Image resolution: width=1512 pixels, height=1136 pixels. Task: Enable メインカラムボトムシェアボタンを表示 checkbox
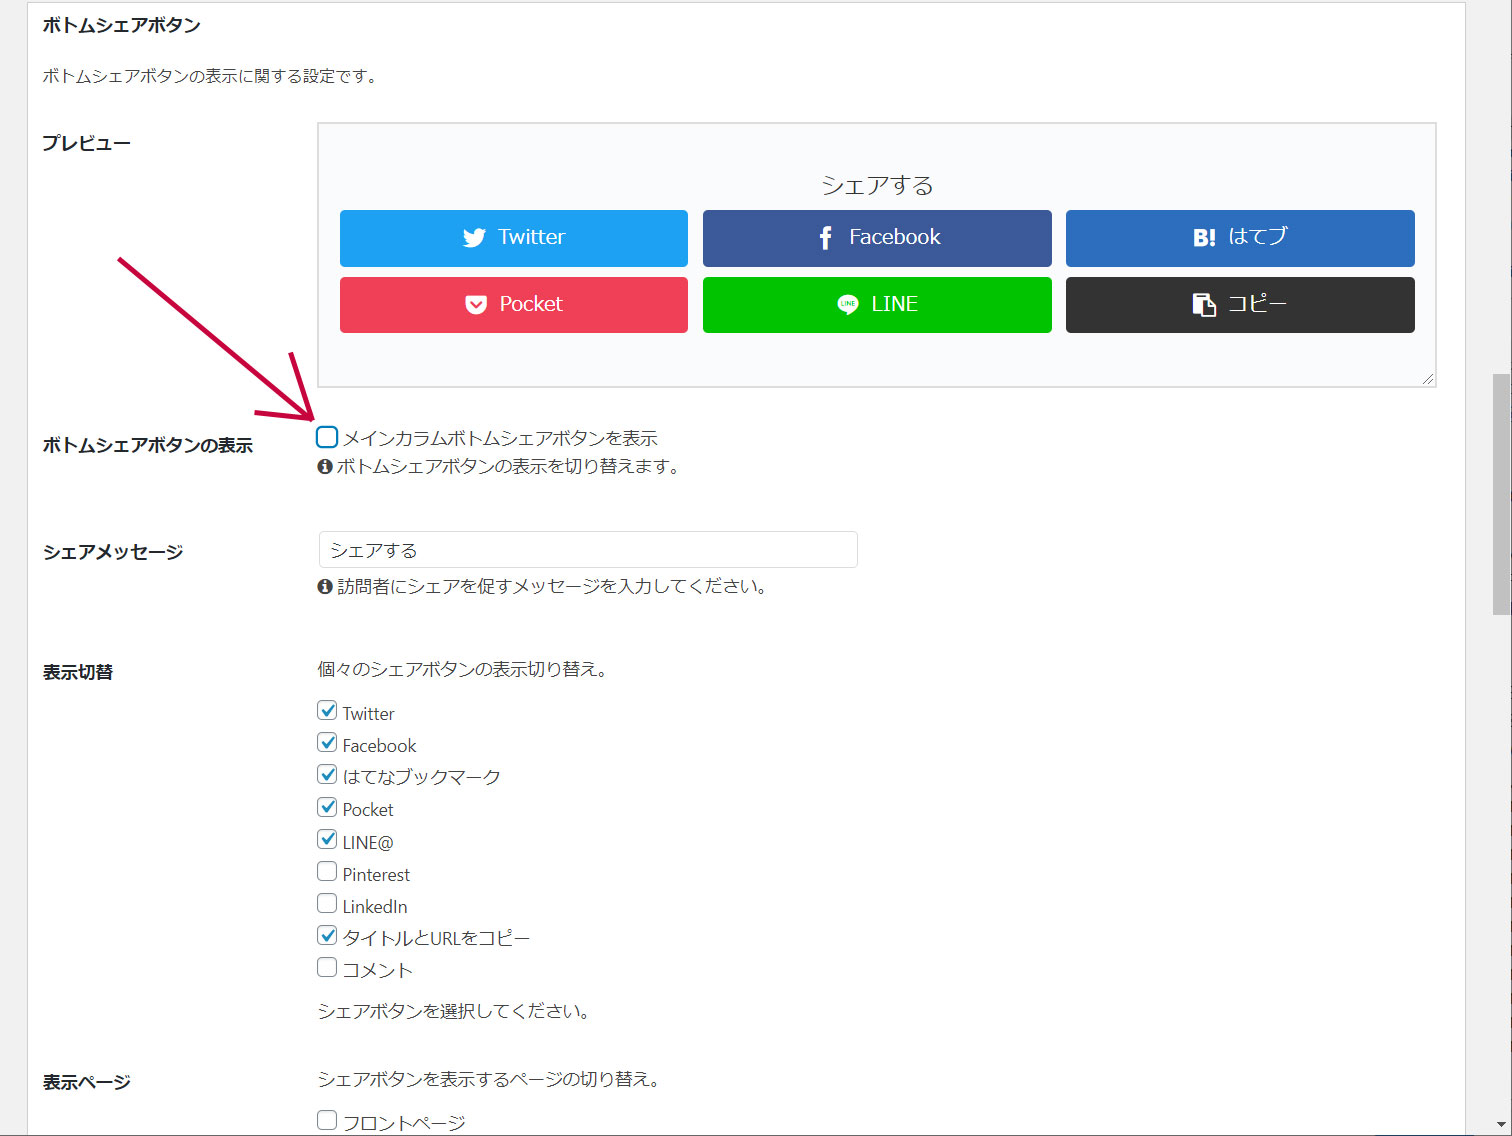pyautogui.click(x=327, y=437)
